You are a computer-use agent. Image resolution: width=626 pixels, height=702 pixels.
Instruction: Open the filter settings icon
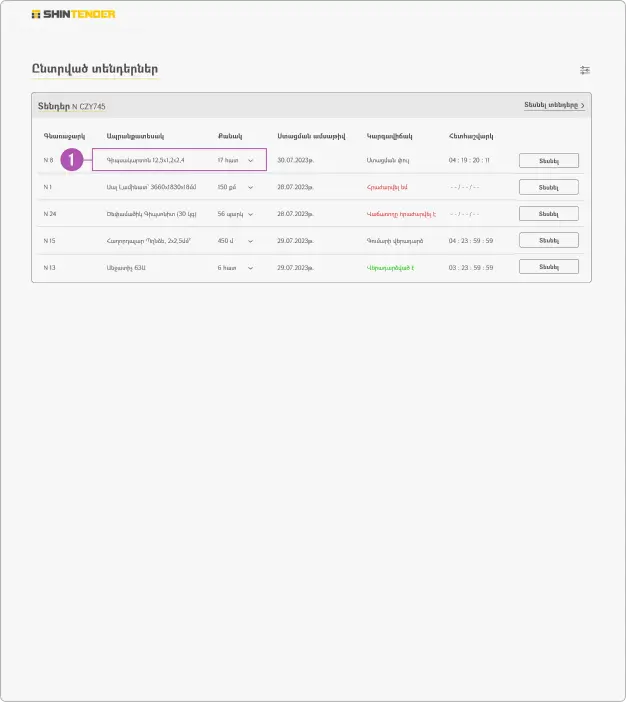tap(585, 70)
